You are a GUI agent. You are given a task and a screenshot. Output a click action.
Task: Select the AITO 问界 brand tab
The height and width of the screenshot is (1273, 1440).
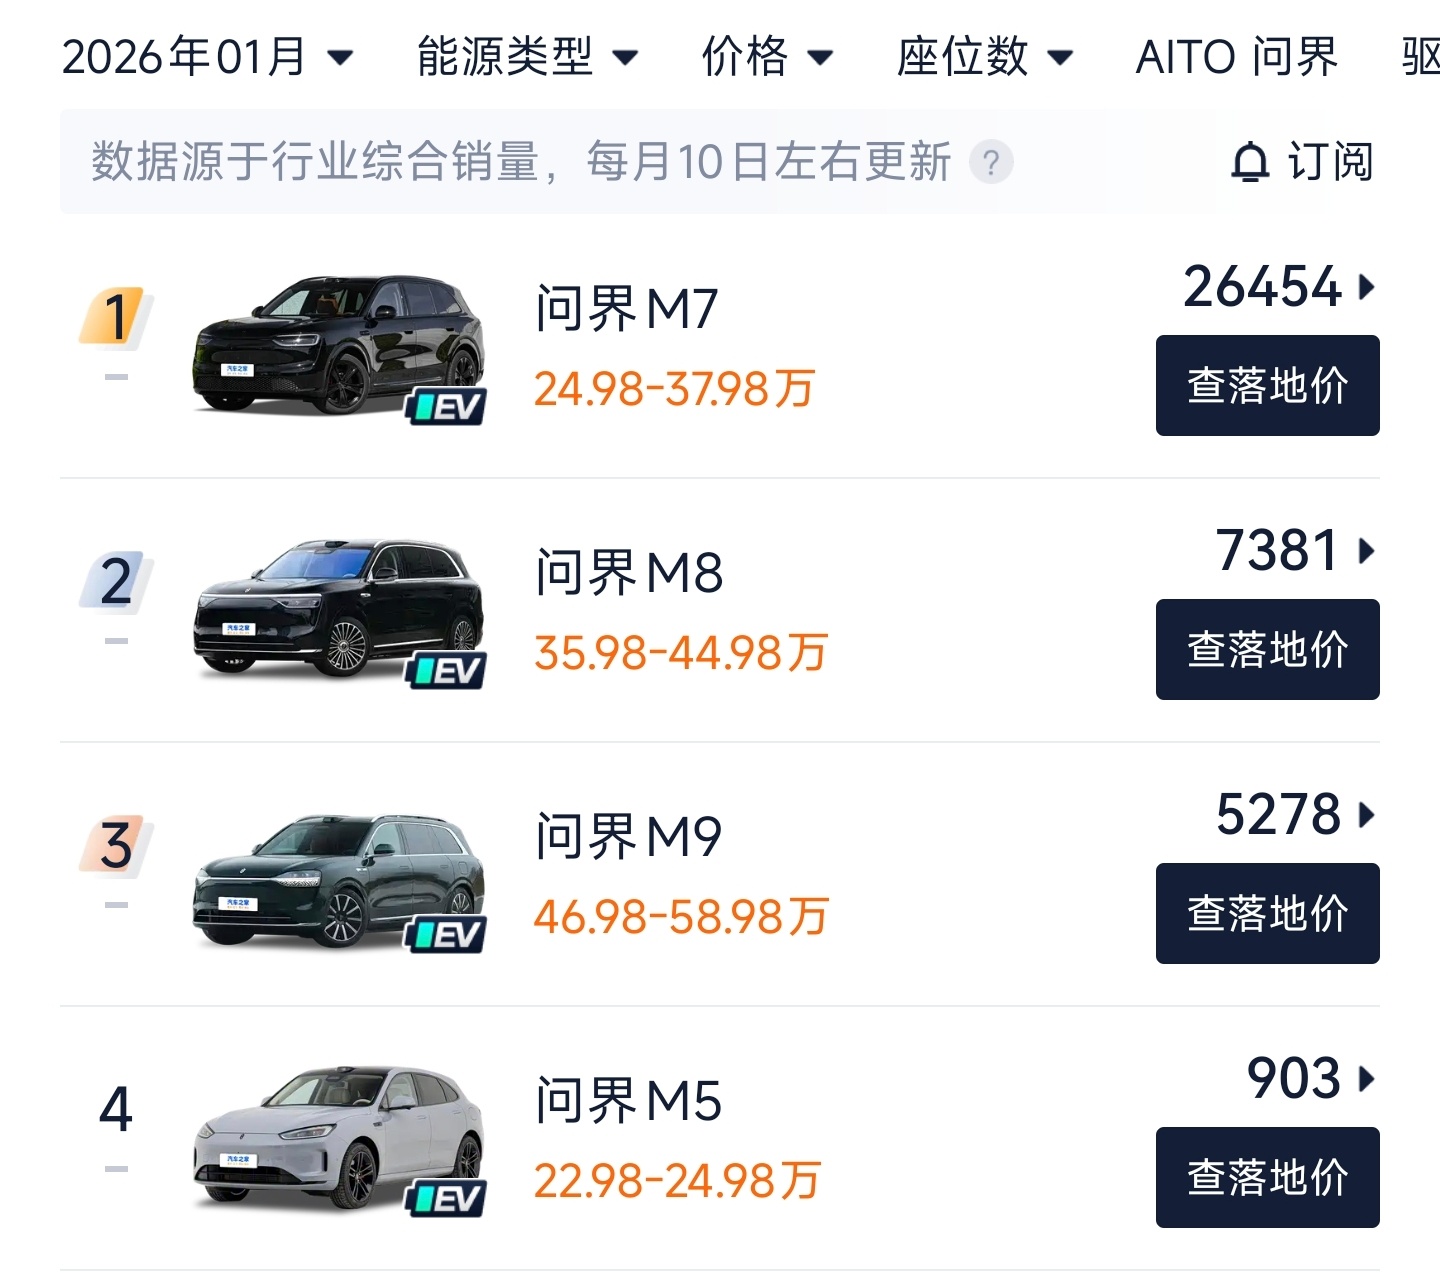[1236, 57]
